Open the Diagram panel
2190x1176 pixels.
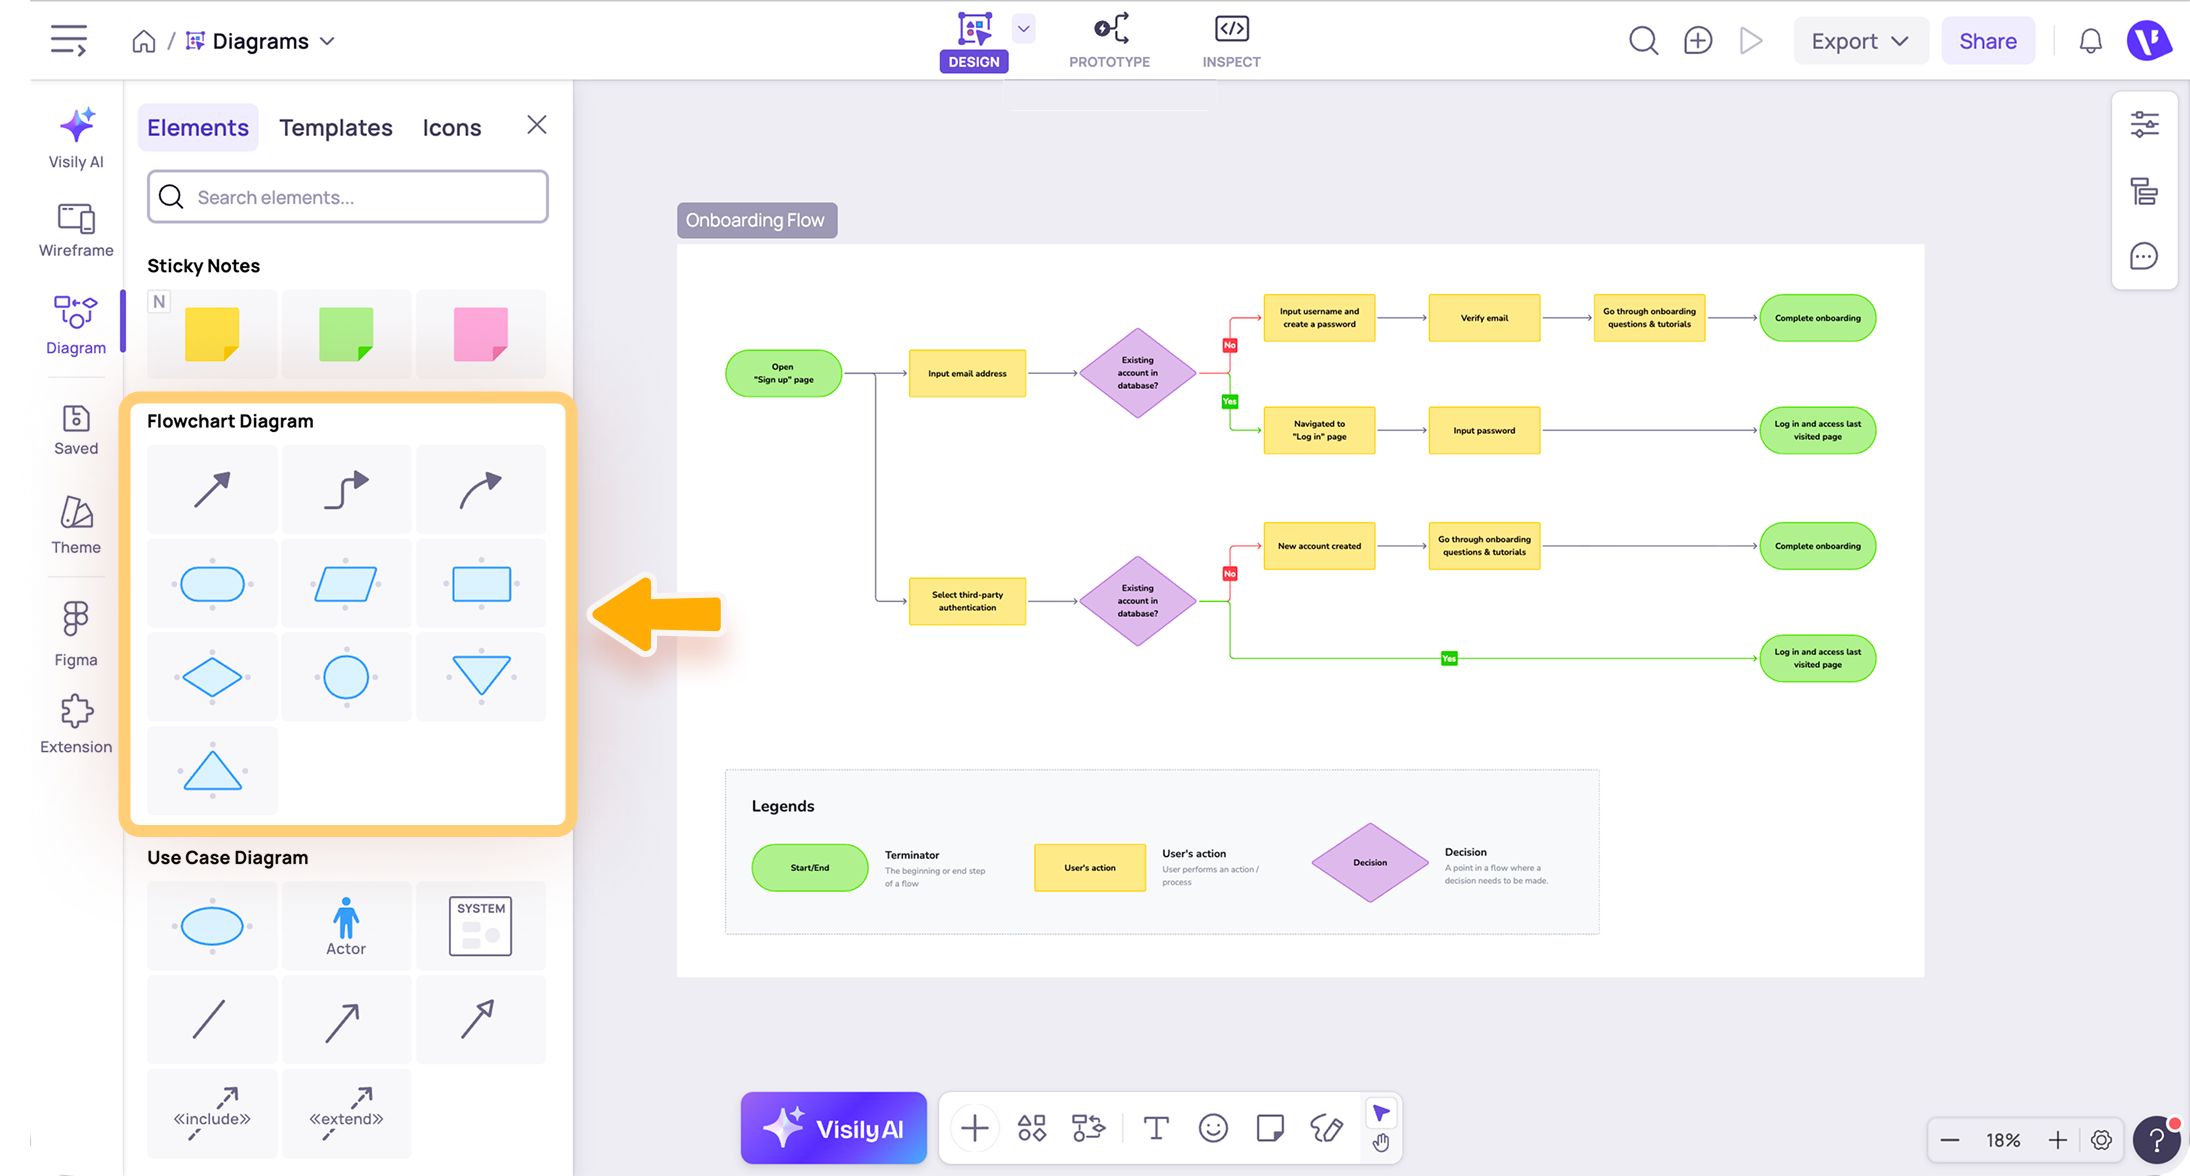[76, 325]
